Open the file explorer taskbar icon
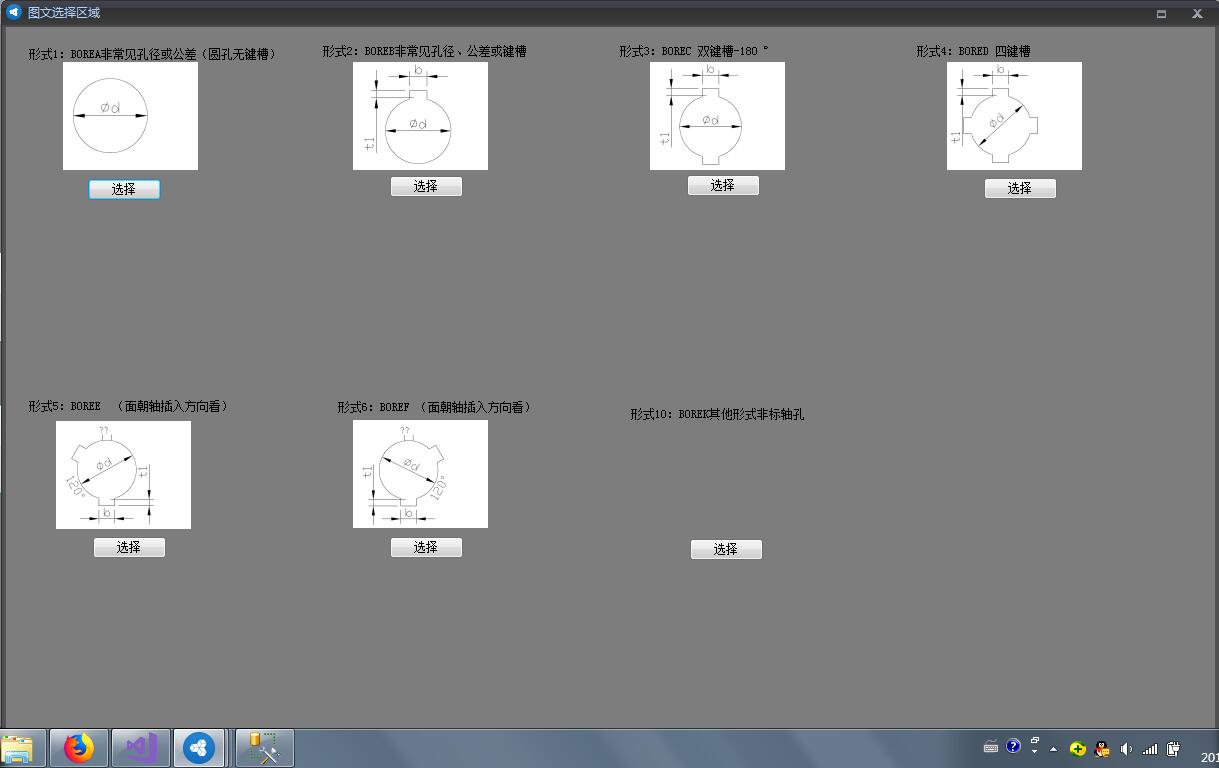 [18, 748]
